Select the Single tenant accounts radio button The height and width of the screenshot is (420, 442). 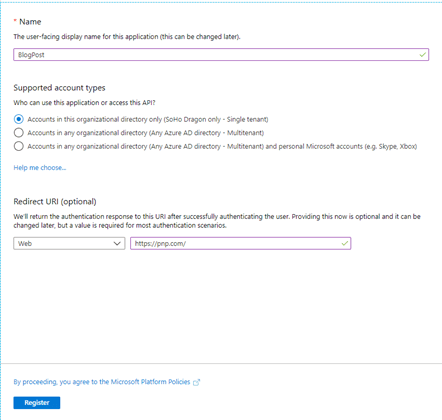tap(19, 119)
